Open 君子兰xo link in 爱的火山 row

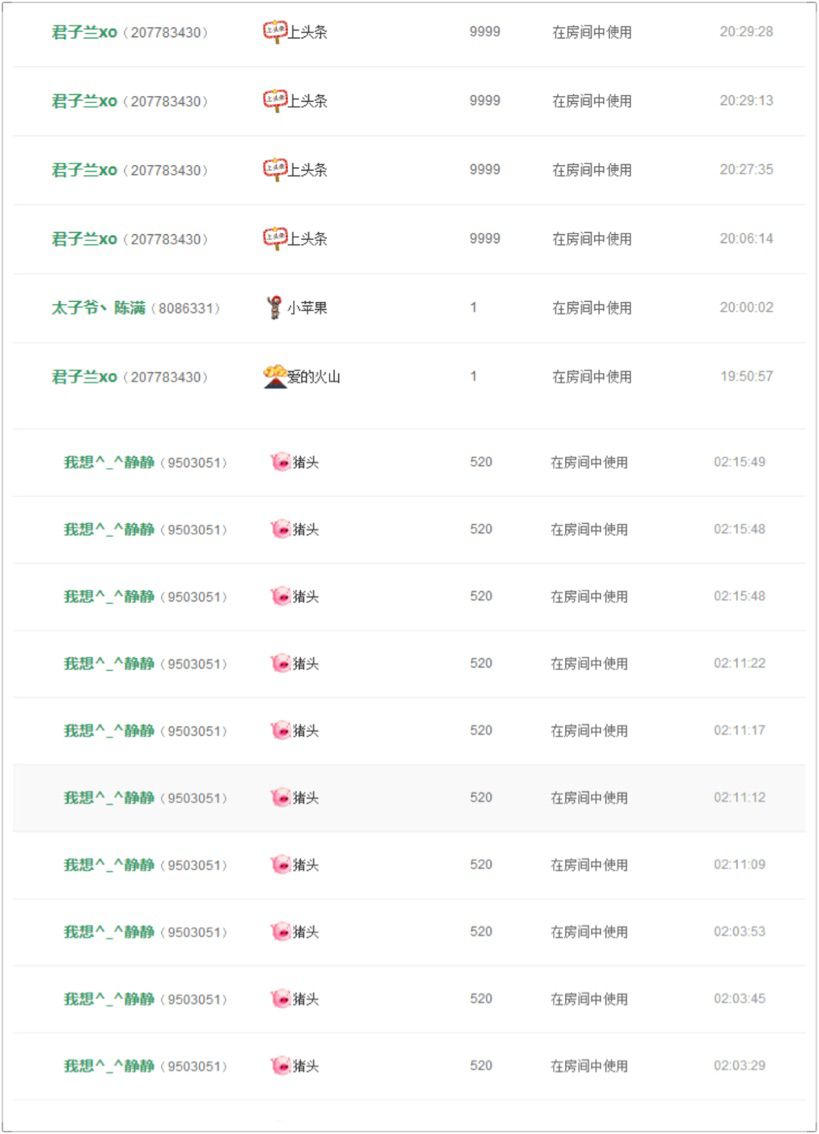[84, 377]
